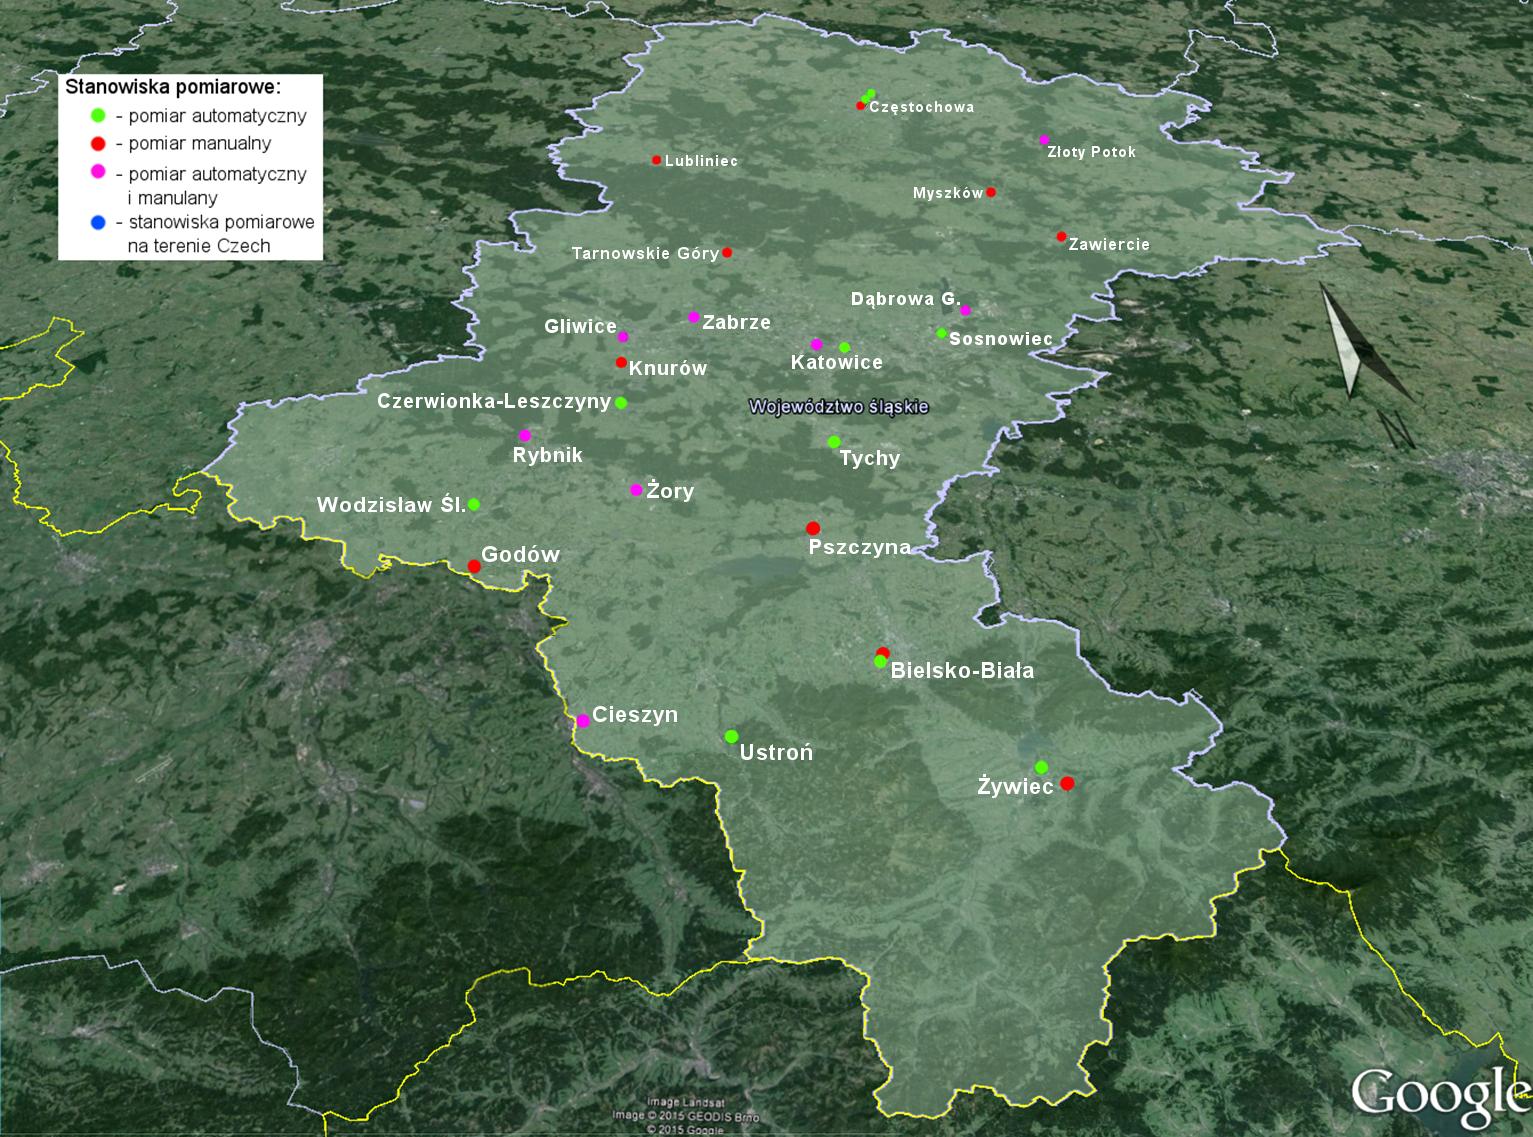
Task: Click the blue legend dot for Czech stations
Action: click(98, 222)
